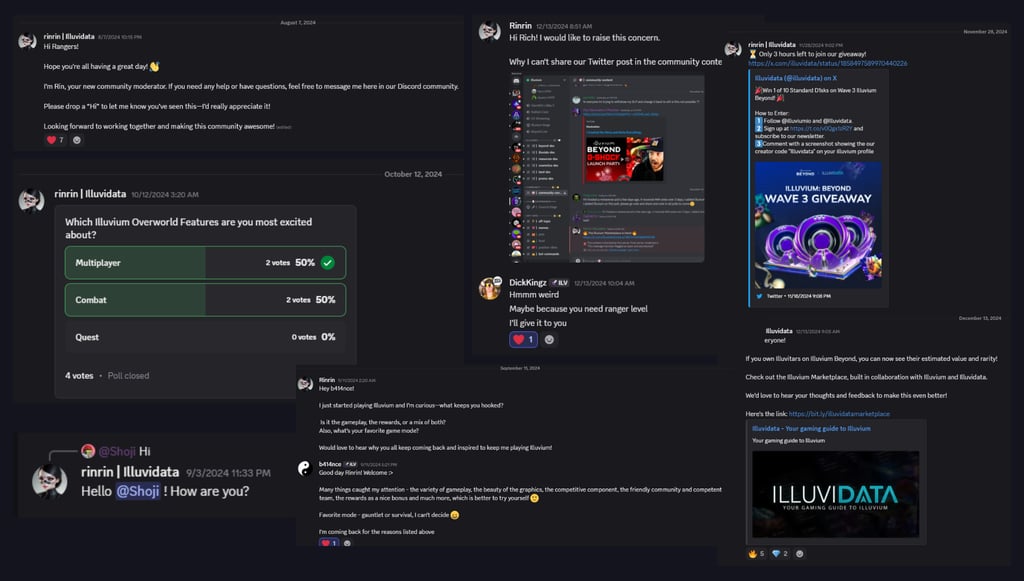Click the @Shoji mention in reply
1024x581 pixels.
click(138, 491)
